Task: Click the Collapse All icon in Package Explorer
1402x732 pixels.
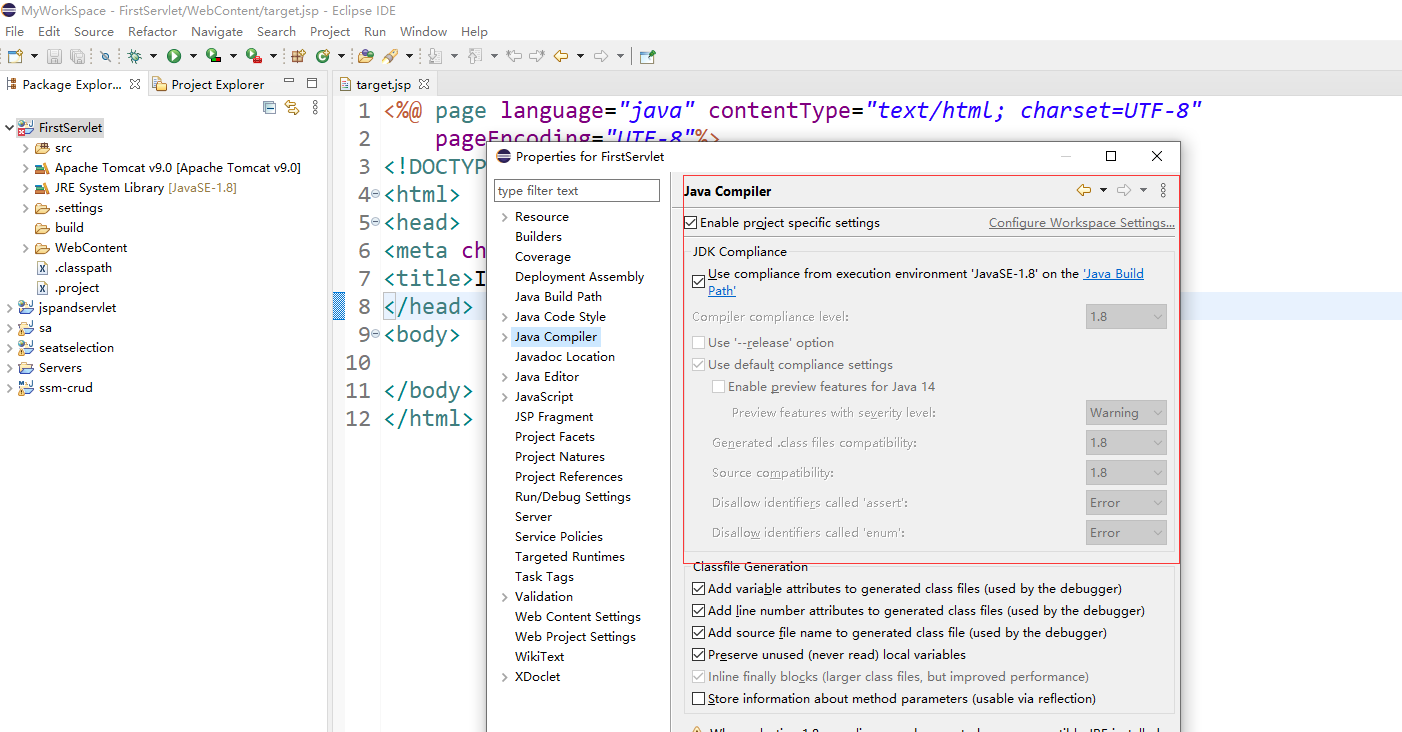Action: point(269,108)
